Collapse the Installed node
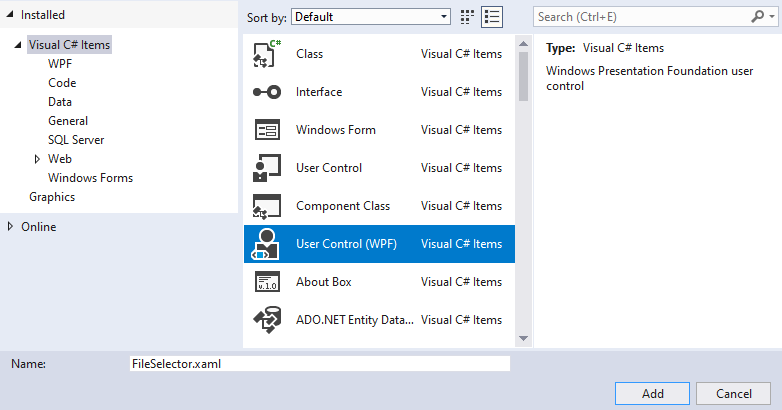 pyautogui.click(x=10, y=15)
